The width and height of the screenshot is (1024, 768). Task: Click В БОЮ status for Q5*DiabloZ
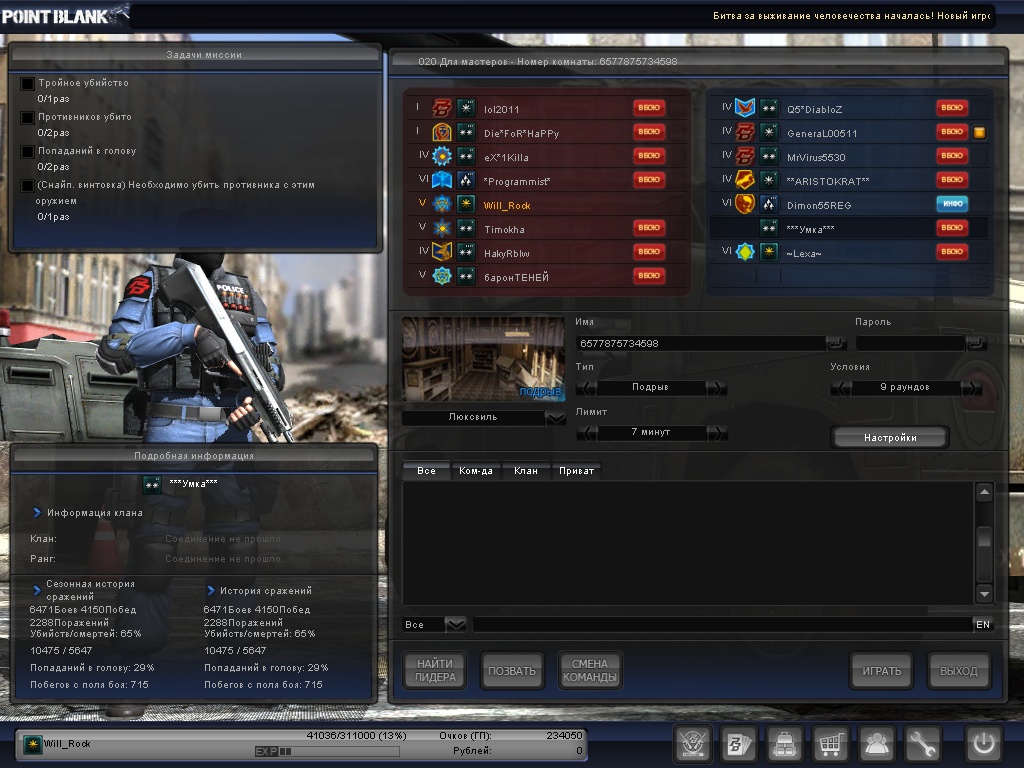point(952,108)
